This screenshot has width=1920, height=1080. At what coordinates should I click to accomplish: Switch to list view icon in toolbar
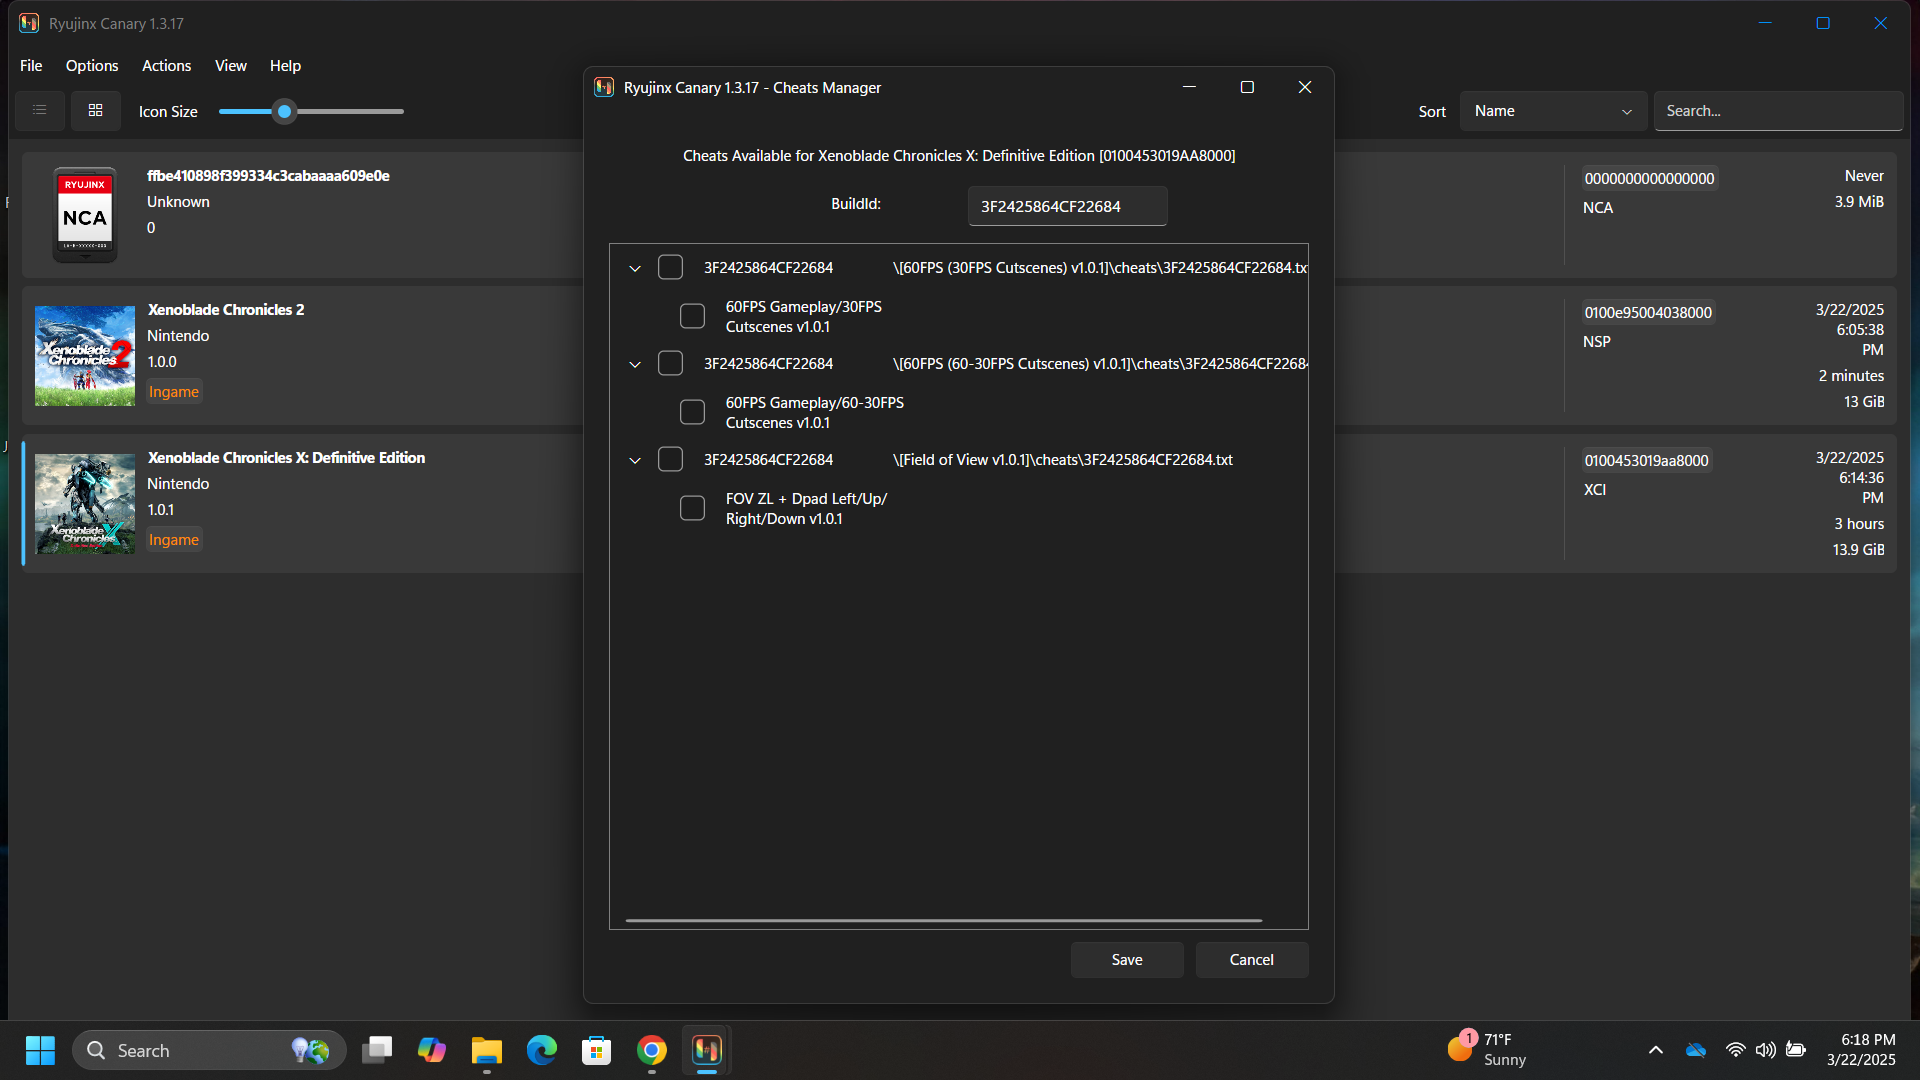pos(40,111)
